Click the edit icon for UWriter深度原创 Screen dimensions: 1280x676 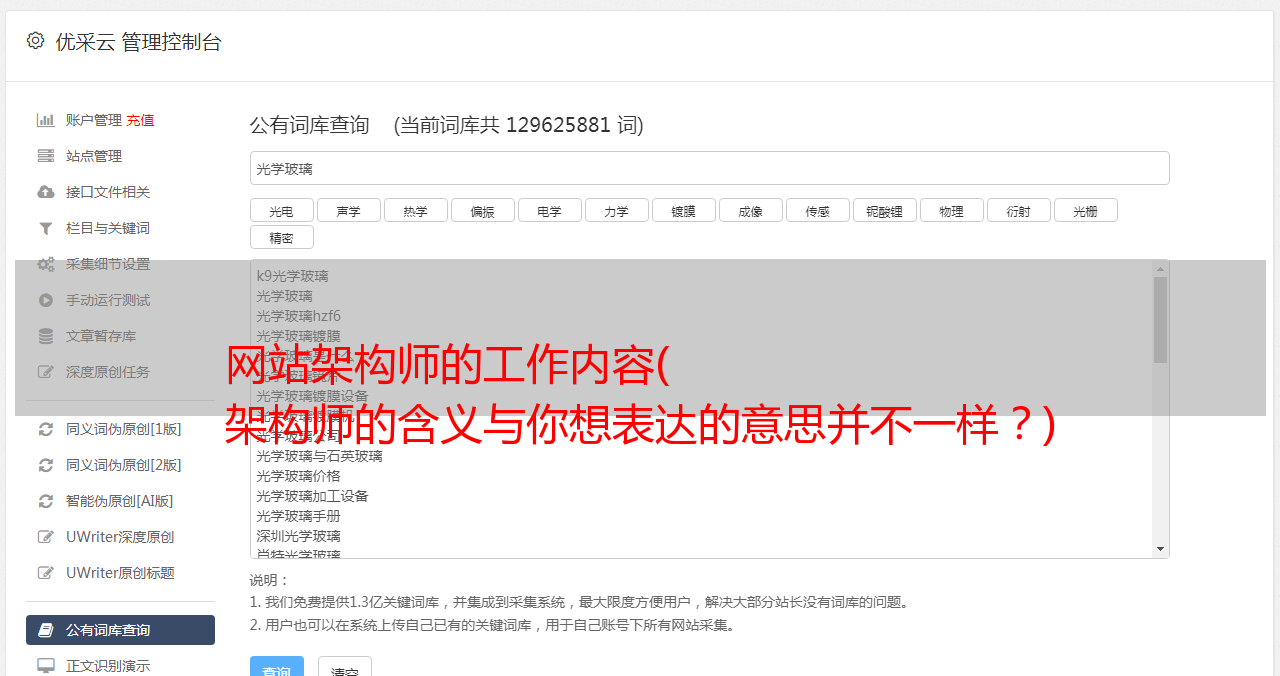click(x=46, y=537)
